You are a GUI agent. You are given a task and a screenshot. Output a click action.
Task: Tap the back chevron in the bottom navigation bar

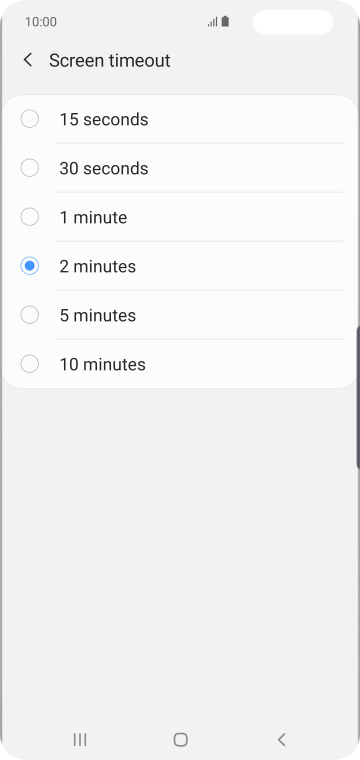(281, 739)
